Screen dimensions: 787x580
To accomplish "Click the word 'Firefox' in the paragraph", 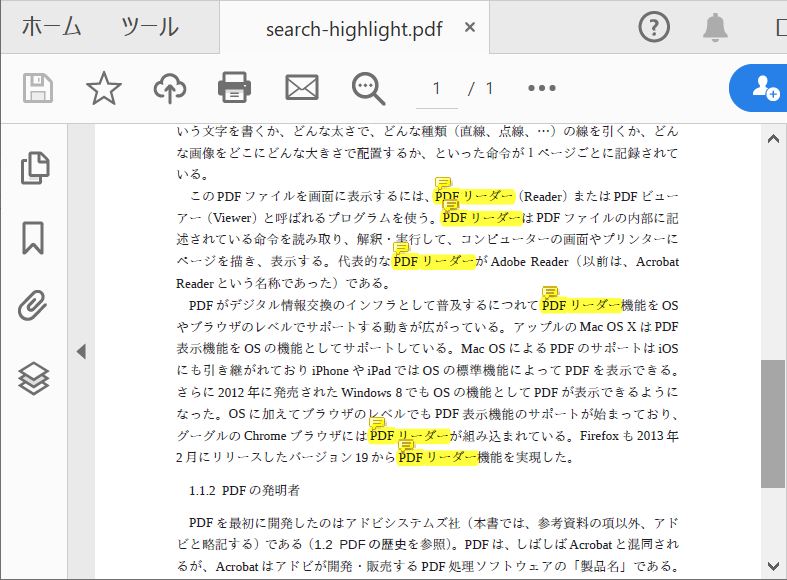I will [599, 436].
